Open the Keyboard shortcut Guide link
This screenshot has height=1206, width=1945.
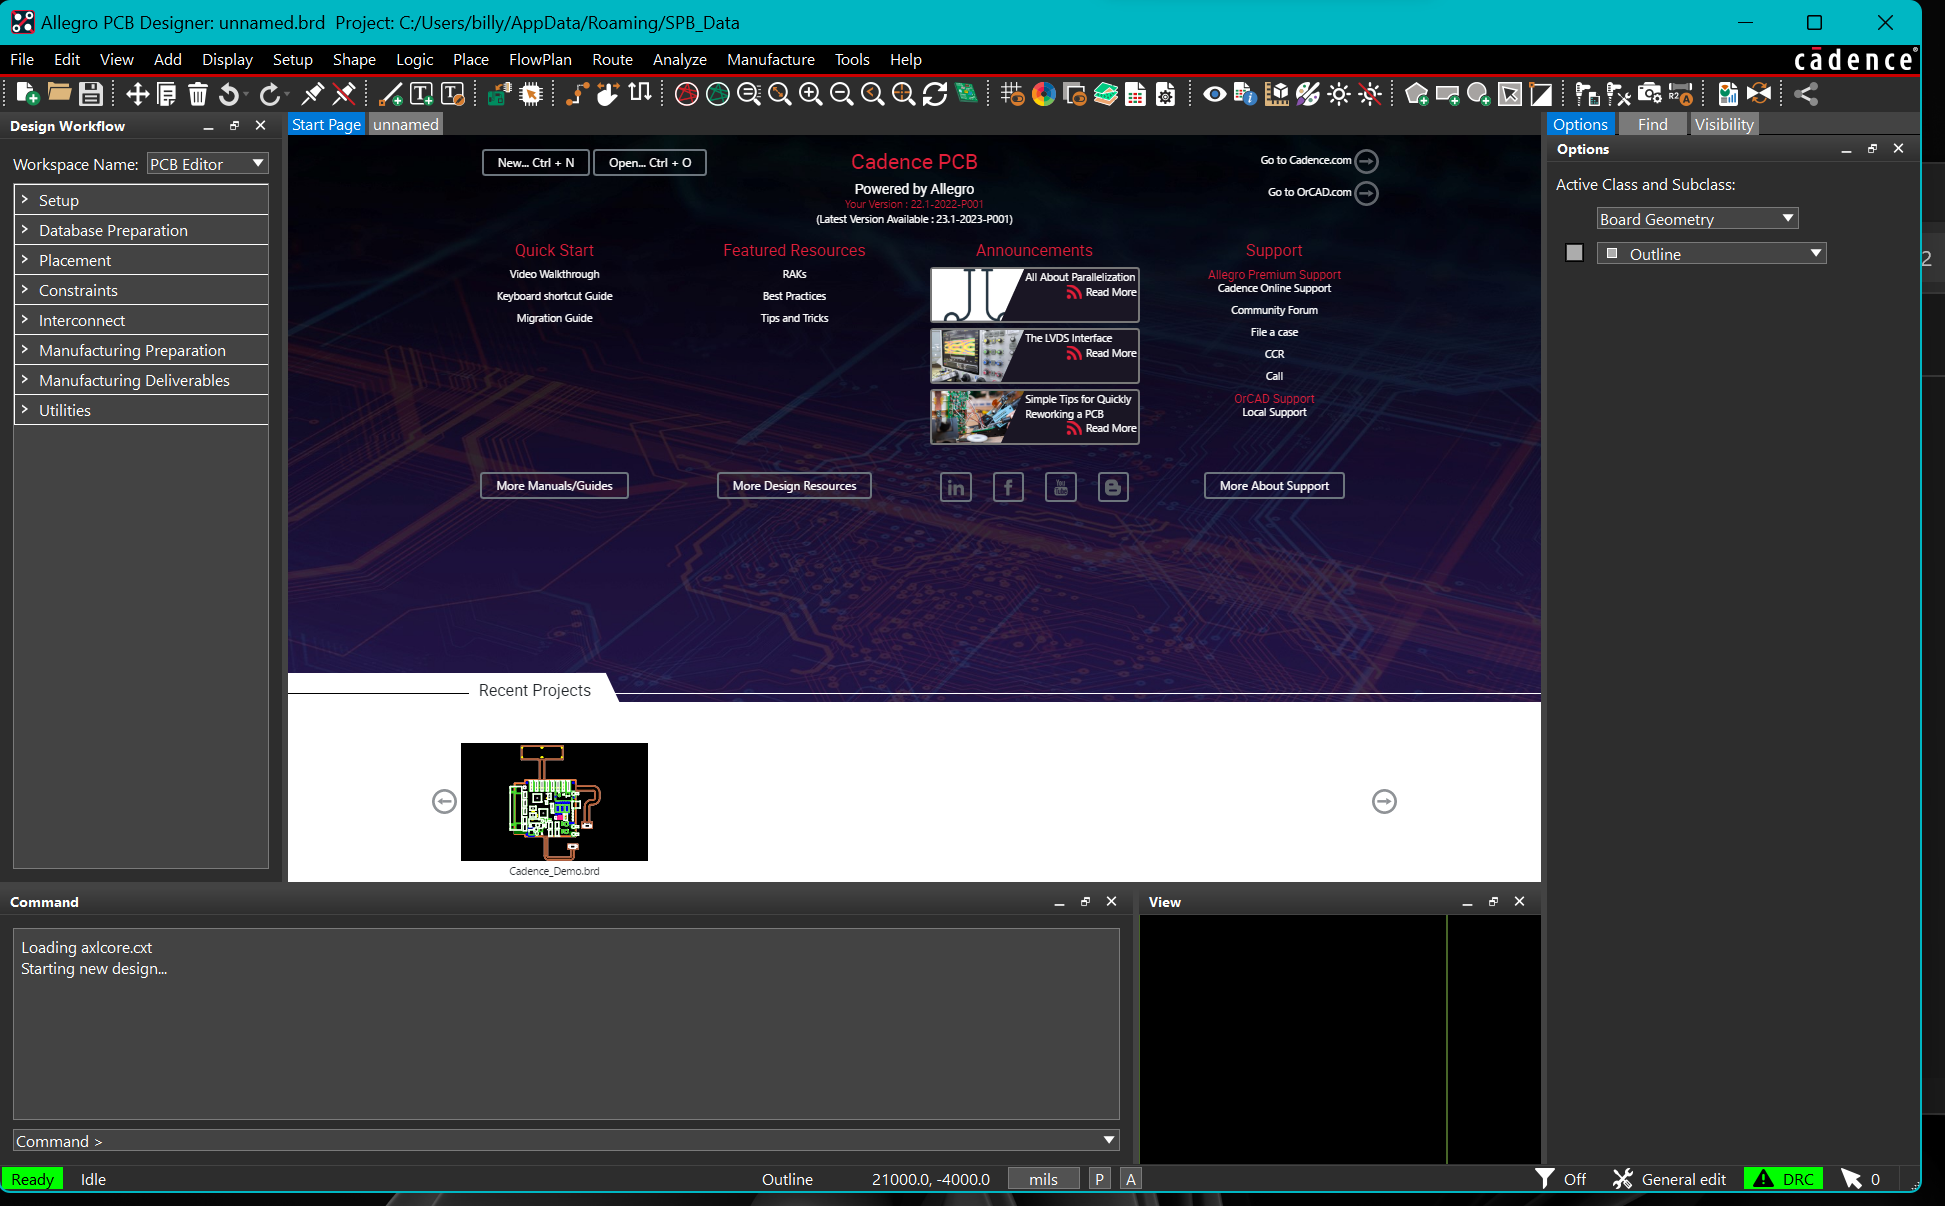[554, 296]
